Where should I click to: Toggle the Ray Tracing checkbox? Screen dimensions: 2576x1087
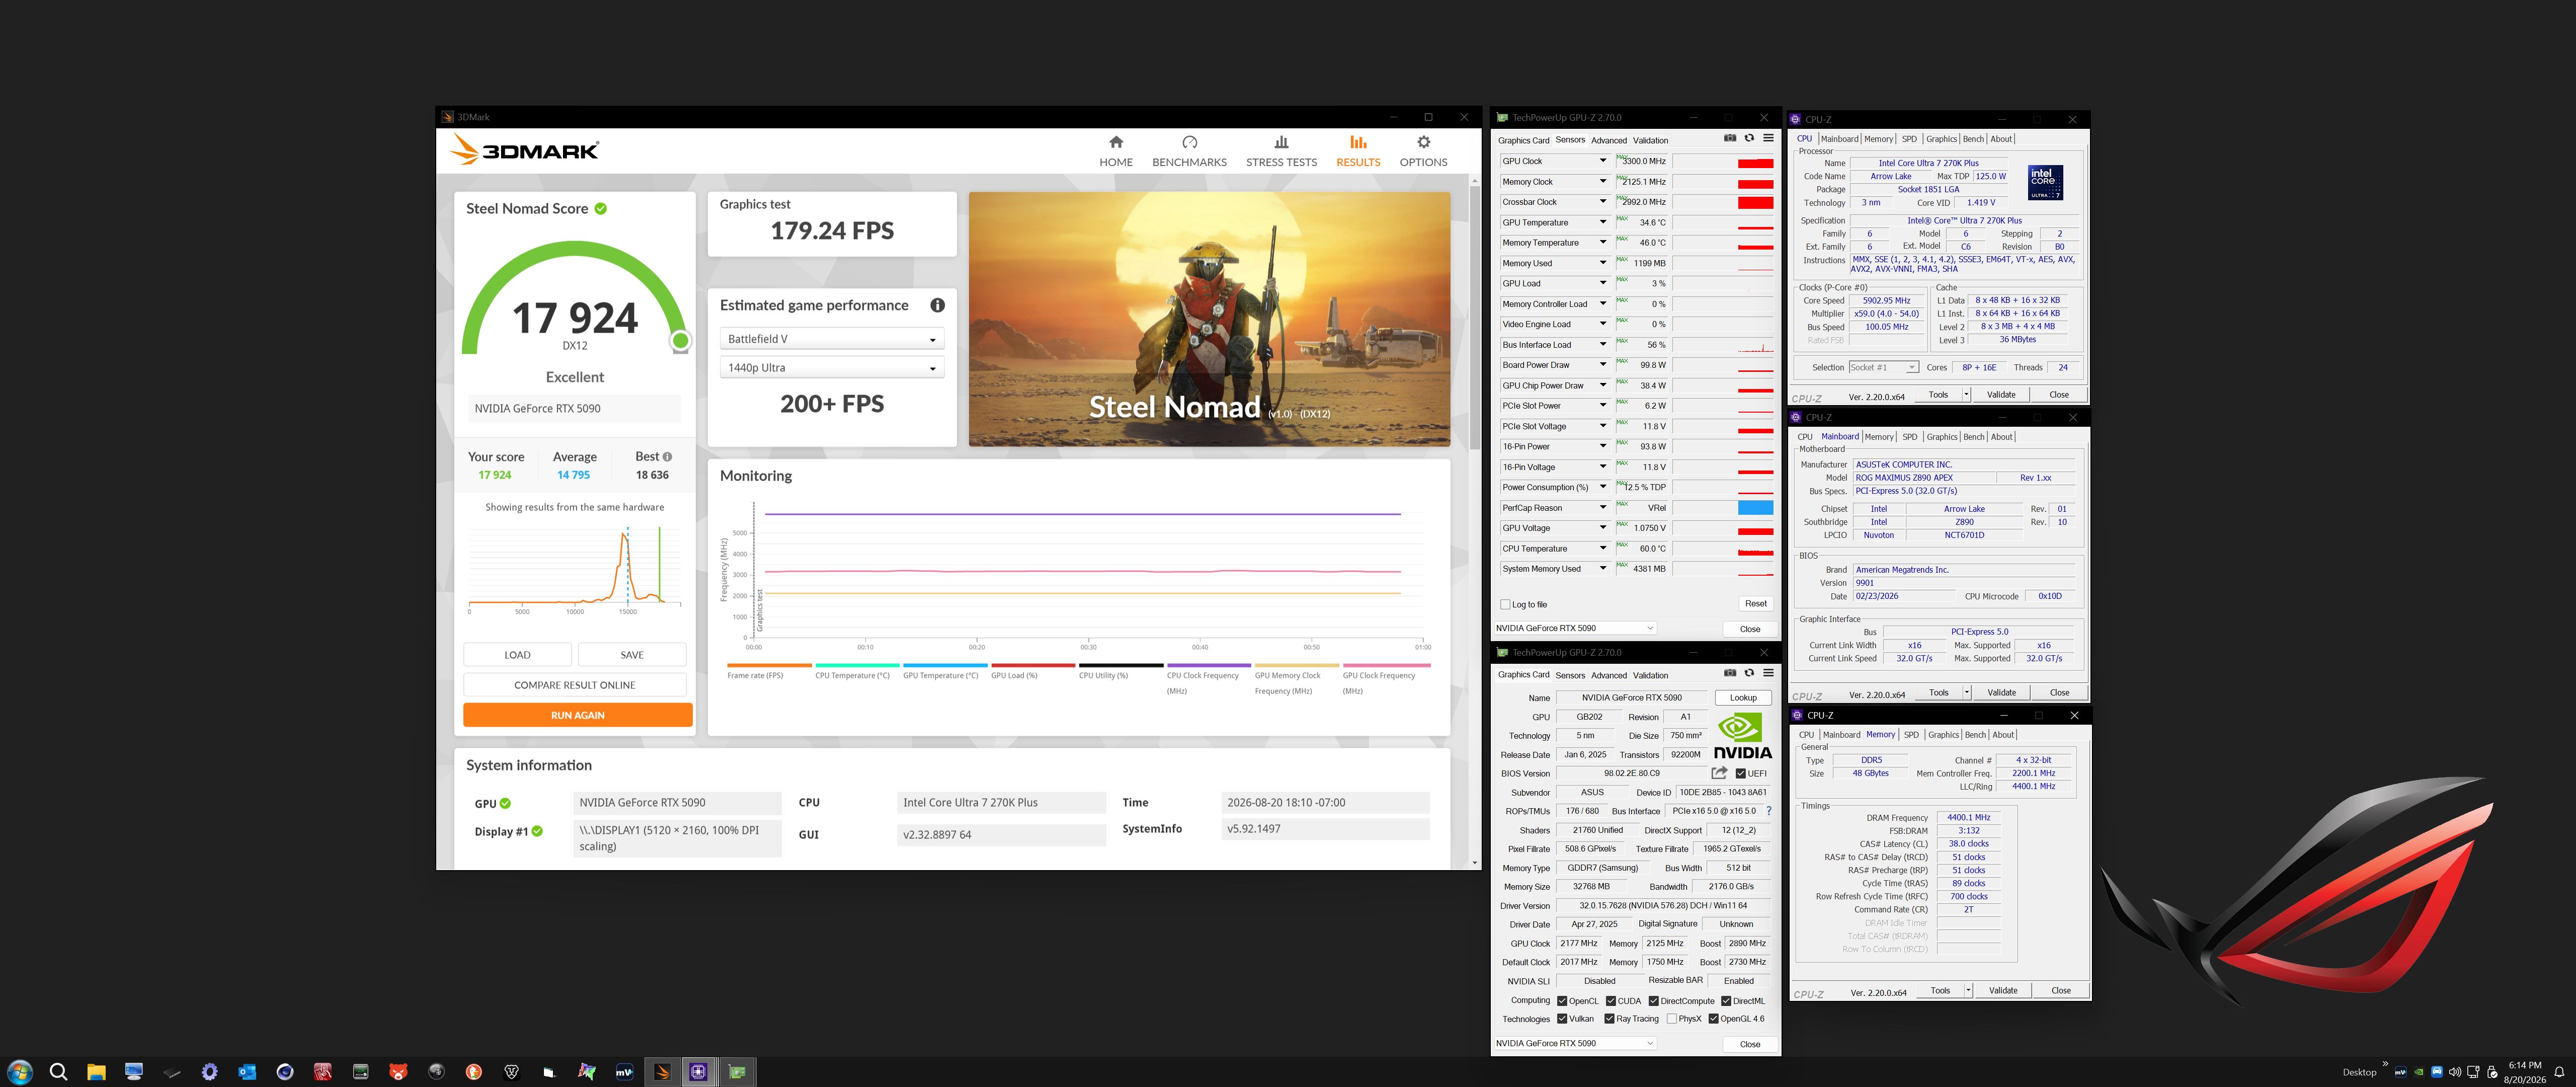(x=1609, y=1019)
